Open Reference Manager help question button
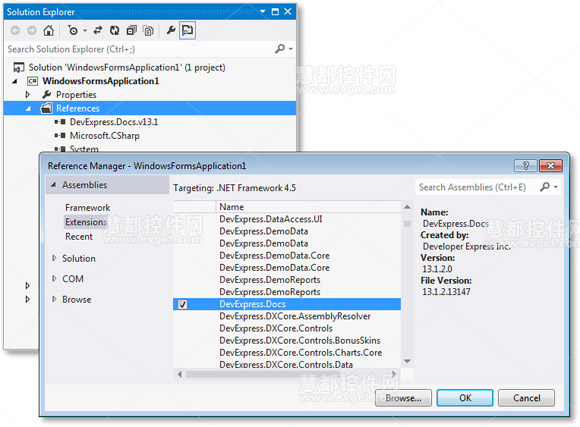The width and height of the screenshot is (580, 427). 526,166
